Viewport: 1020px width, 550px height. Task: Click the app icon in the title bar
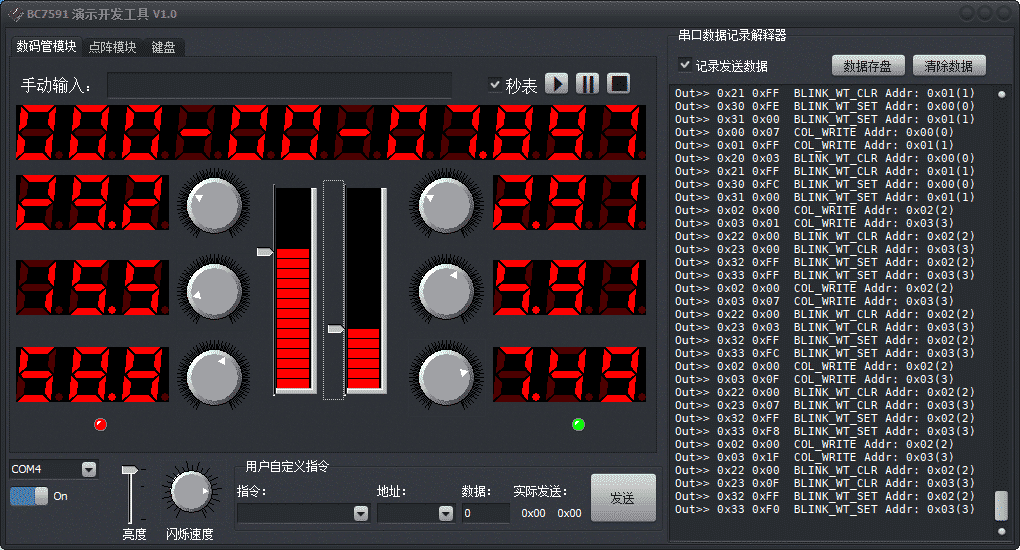[16, 14]
